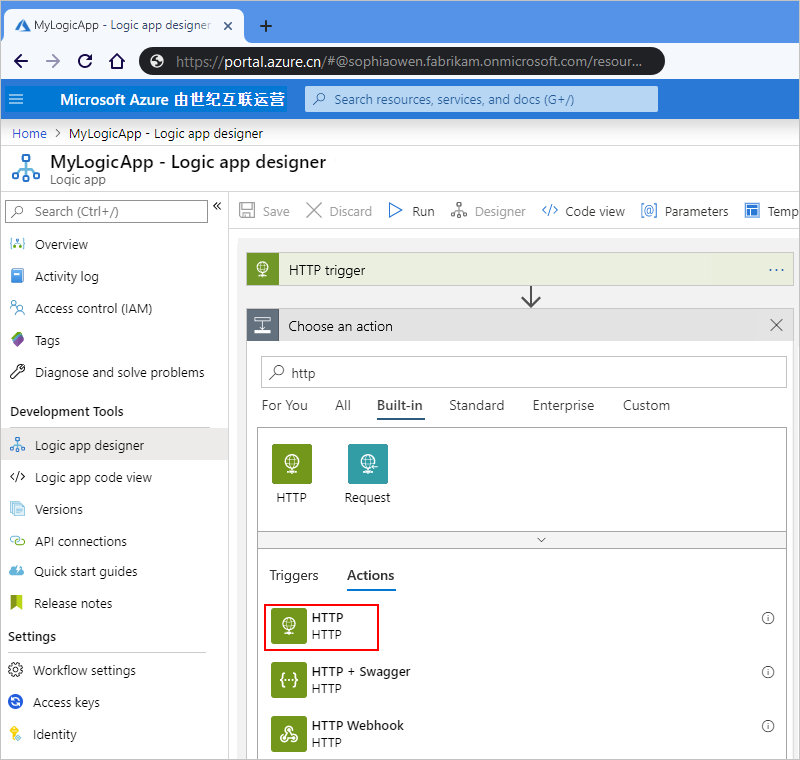Screen dimensions: 800x760
Task: Click the Templates toolbar icon
Action: click(x=752, y=211)
